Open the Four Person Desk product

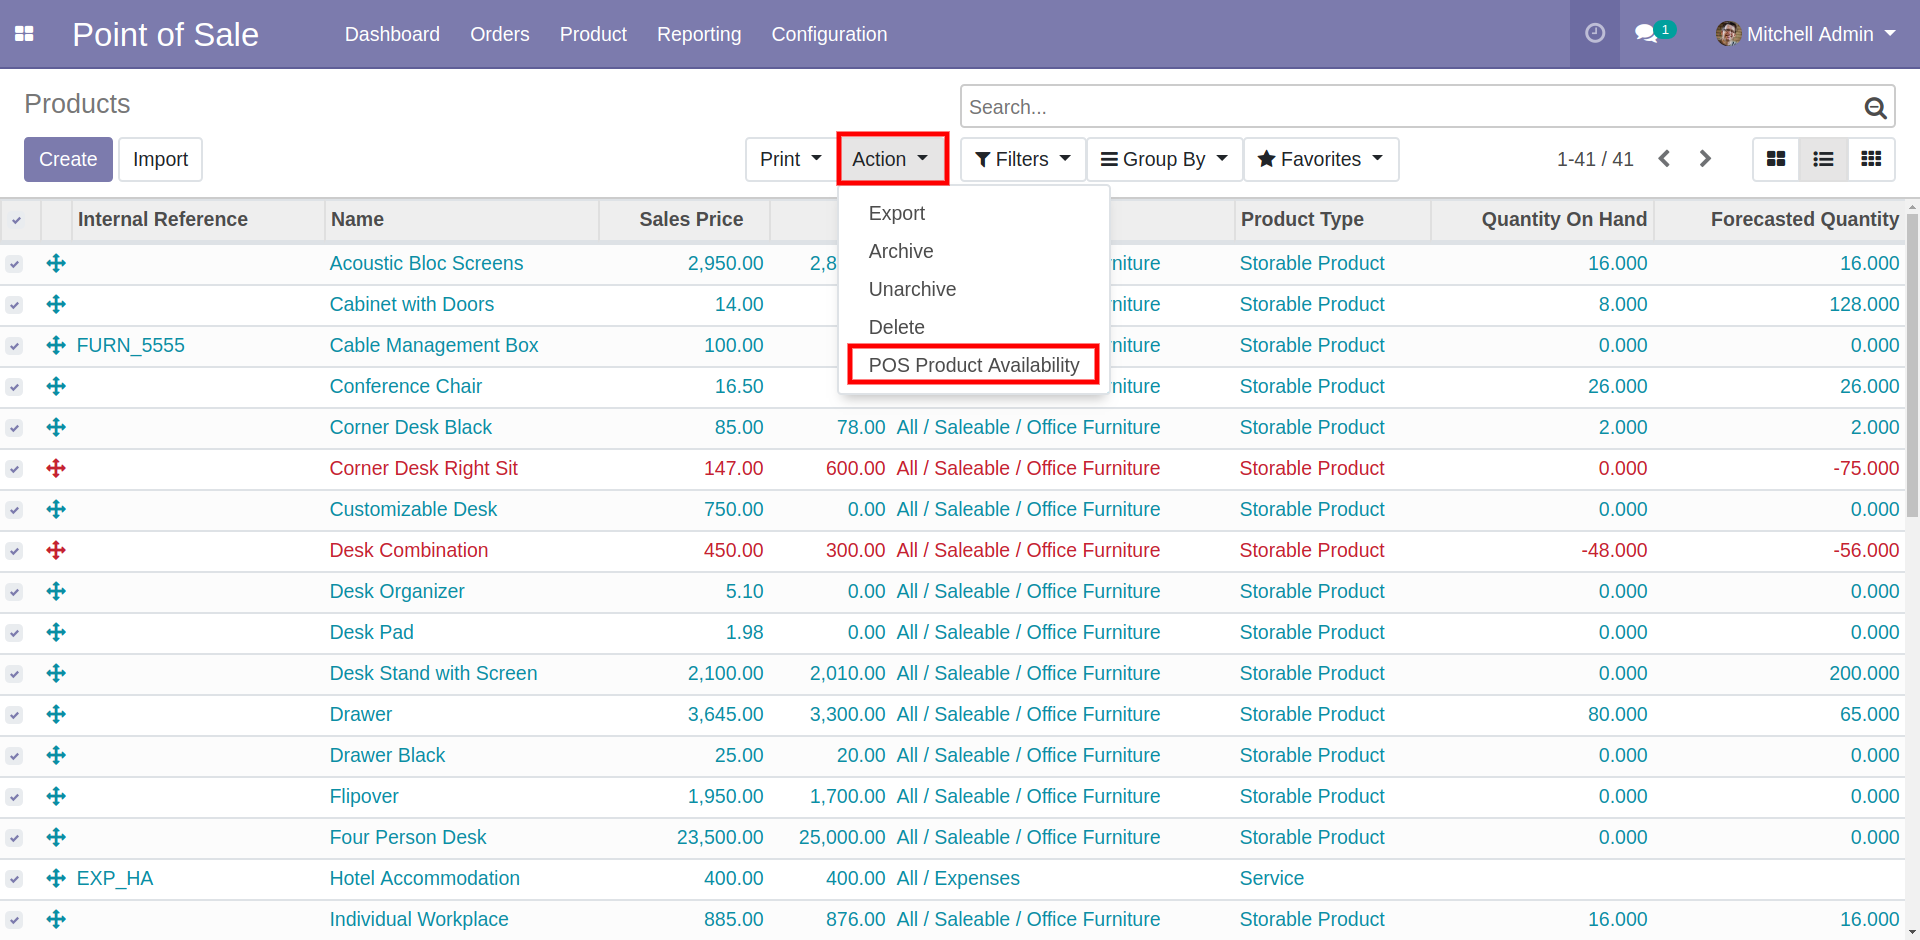tap(408, 837)
